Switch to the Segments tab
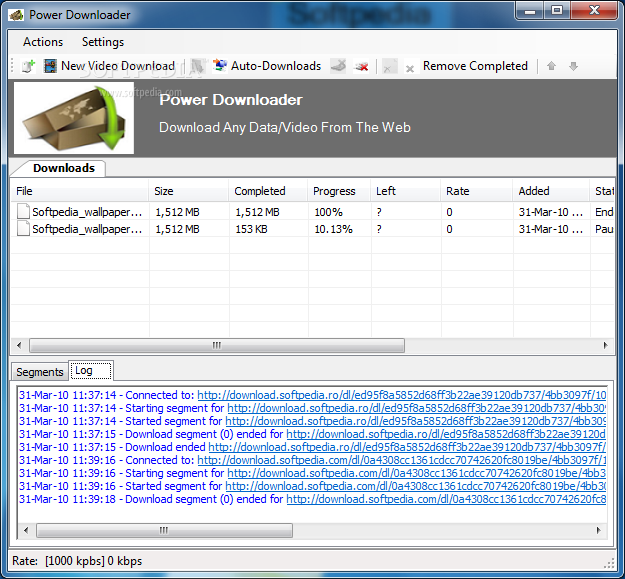This screenshot has width=625, height=579. coord(39,372)
